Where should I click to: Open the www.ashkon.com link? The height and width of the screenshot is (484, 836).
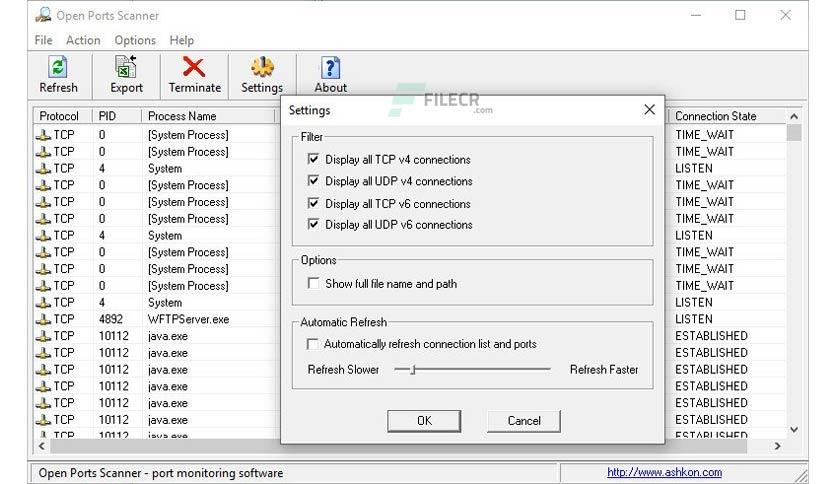point(664,472)
